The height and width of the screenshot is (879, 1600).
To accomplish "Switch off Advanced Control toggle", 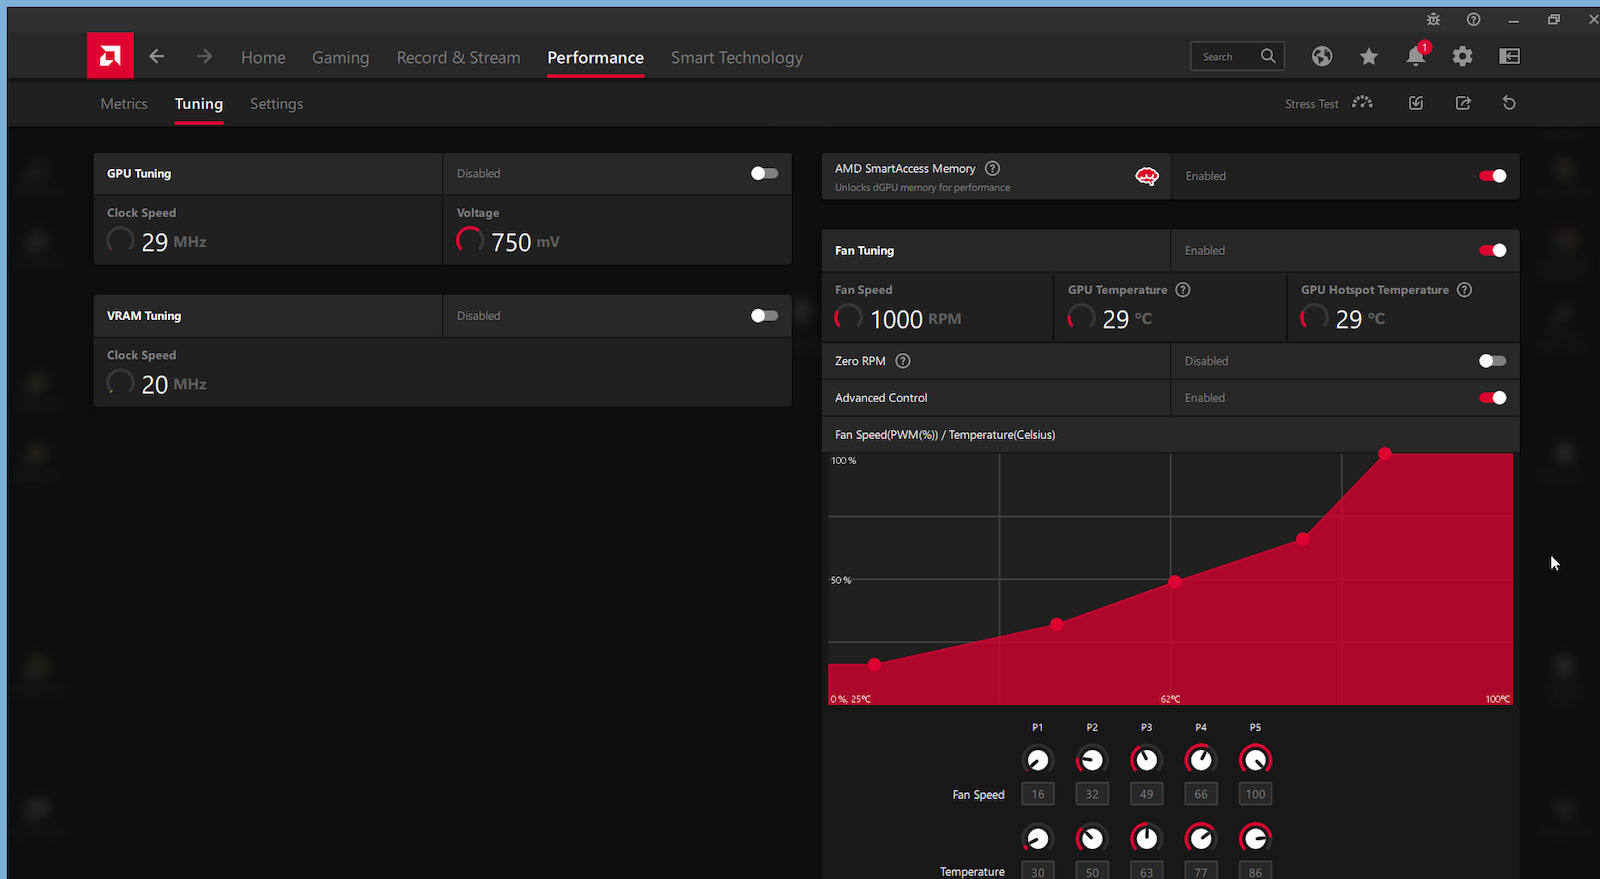I will coord(1493,398).
